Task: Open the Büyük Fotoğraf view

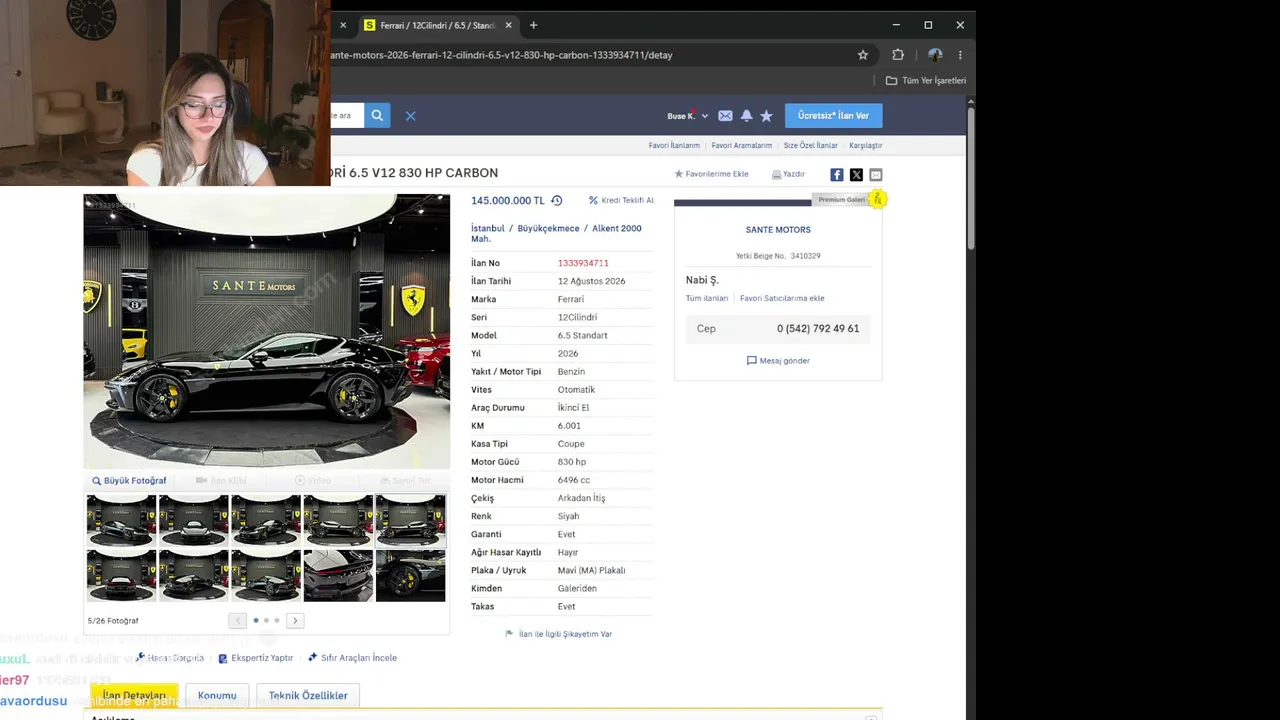Action: point(129,481)
